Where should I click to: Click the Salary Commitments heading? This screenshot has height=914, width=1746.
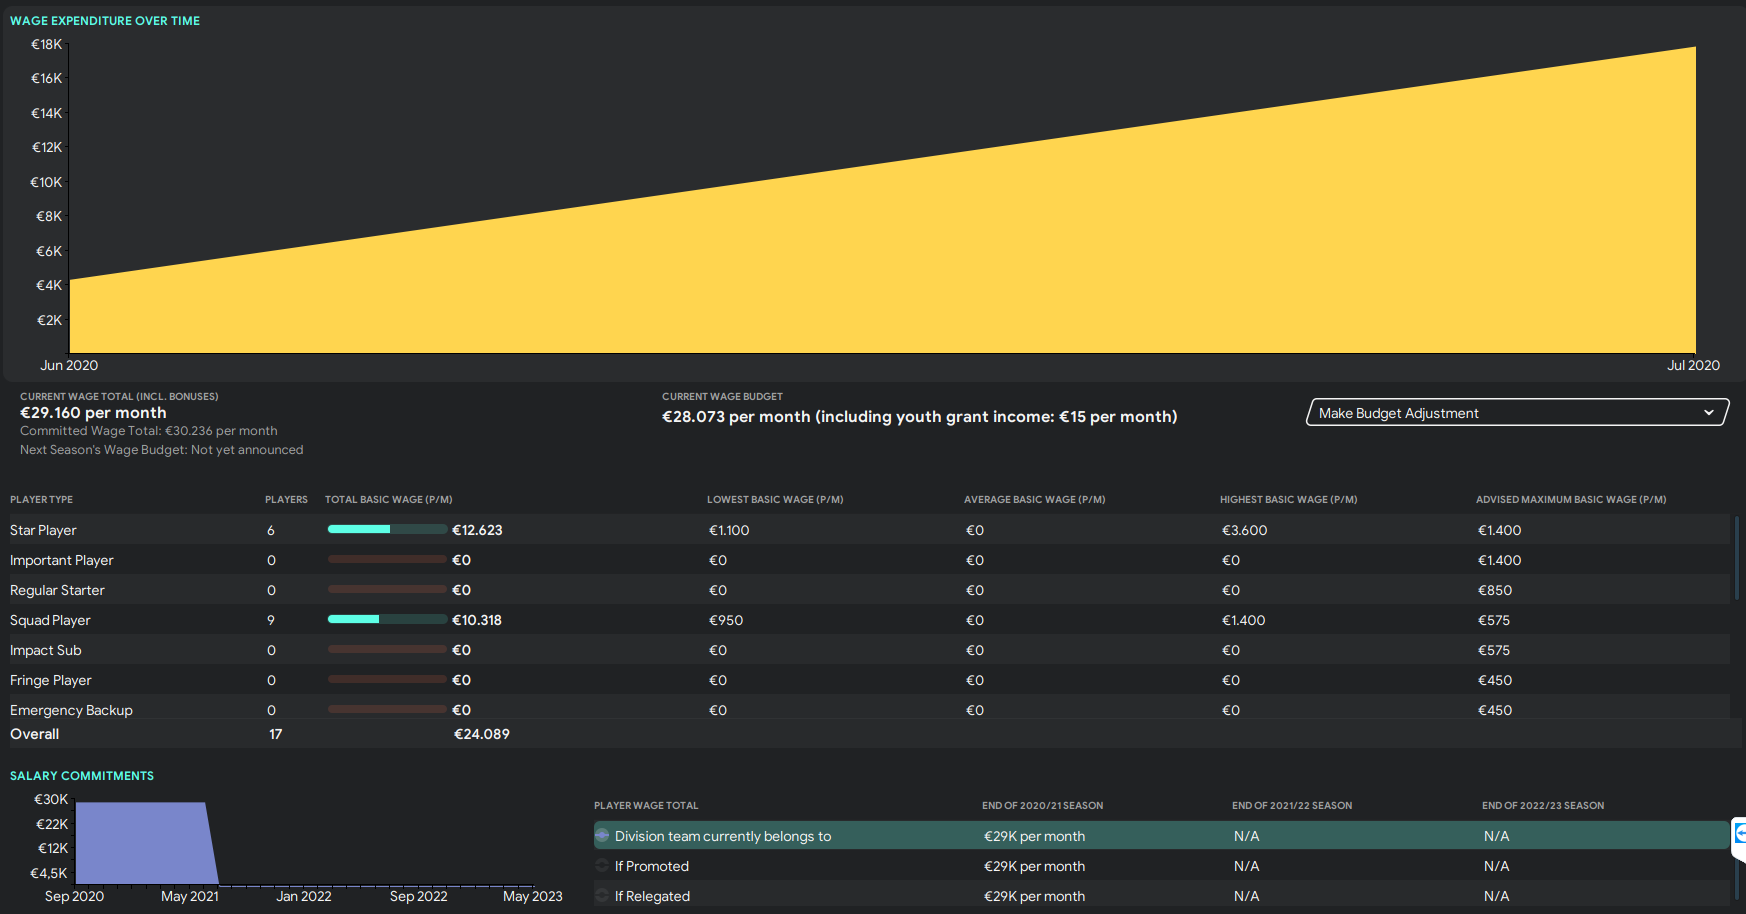click(82, 776)
